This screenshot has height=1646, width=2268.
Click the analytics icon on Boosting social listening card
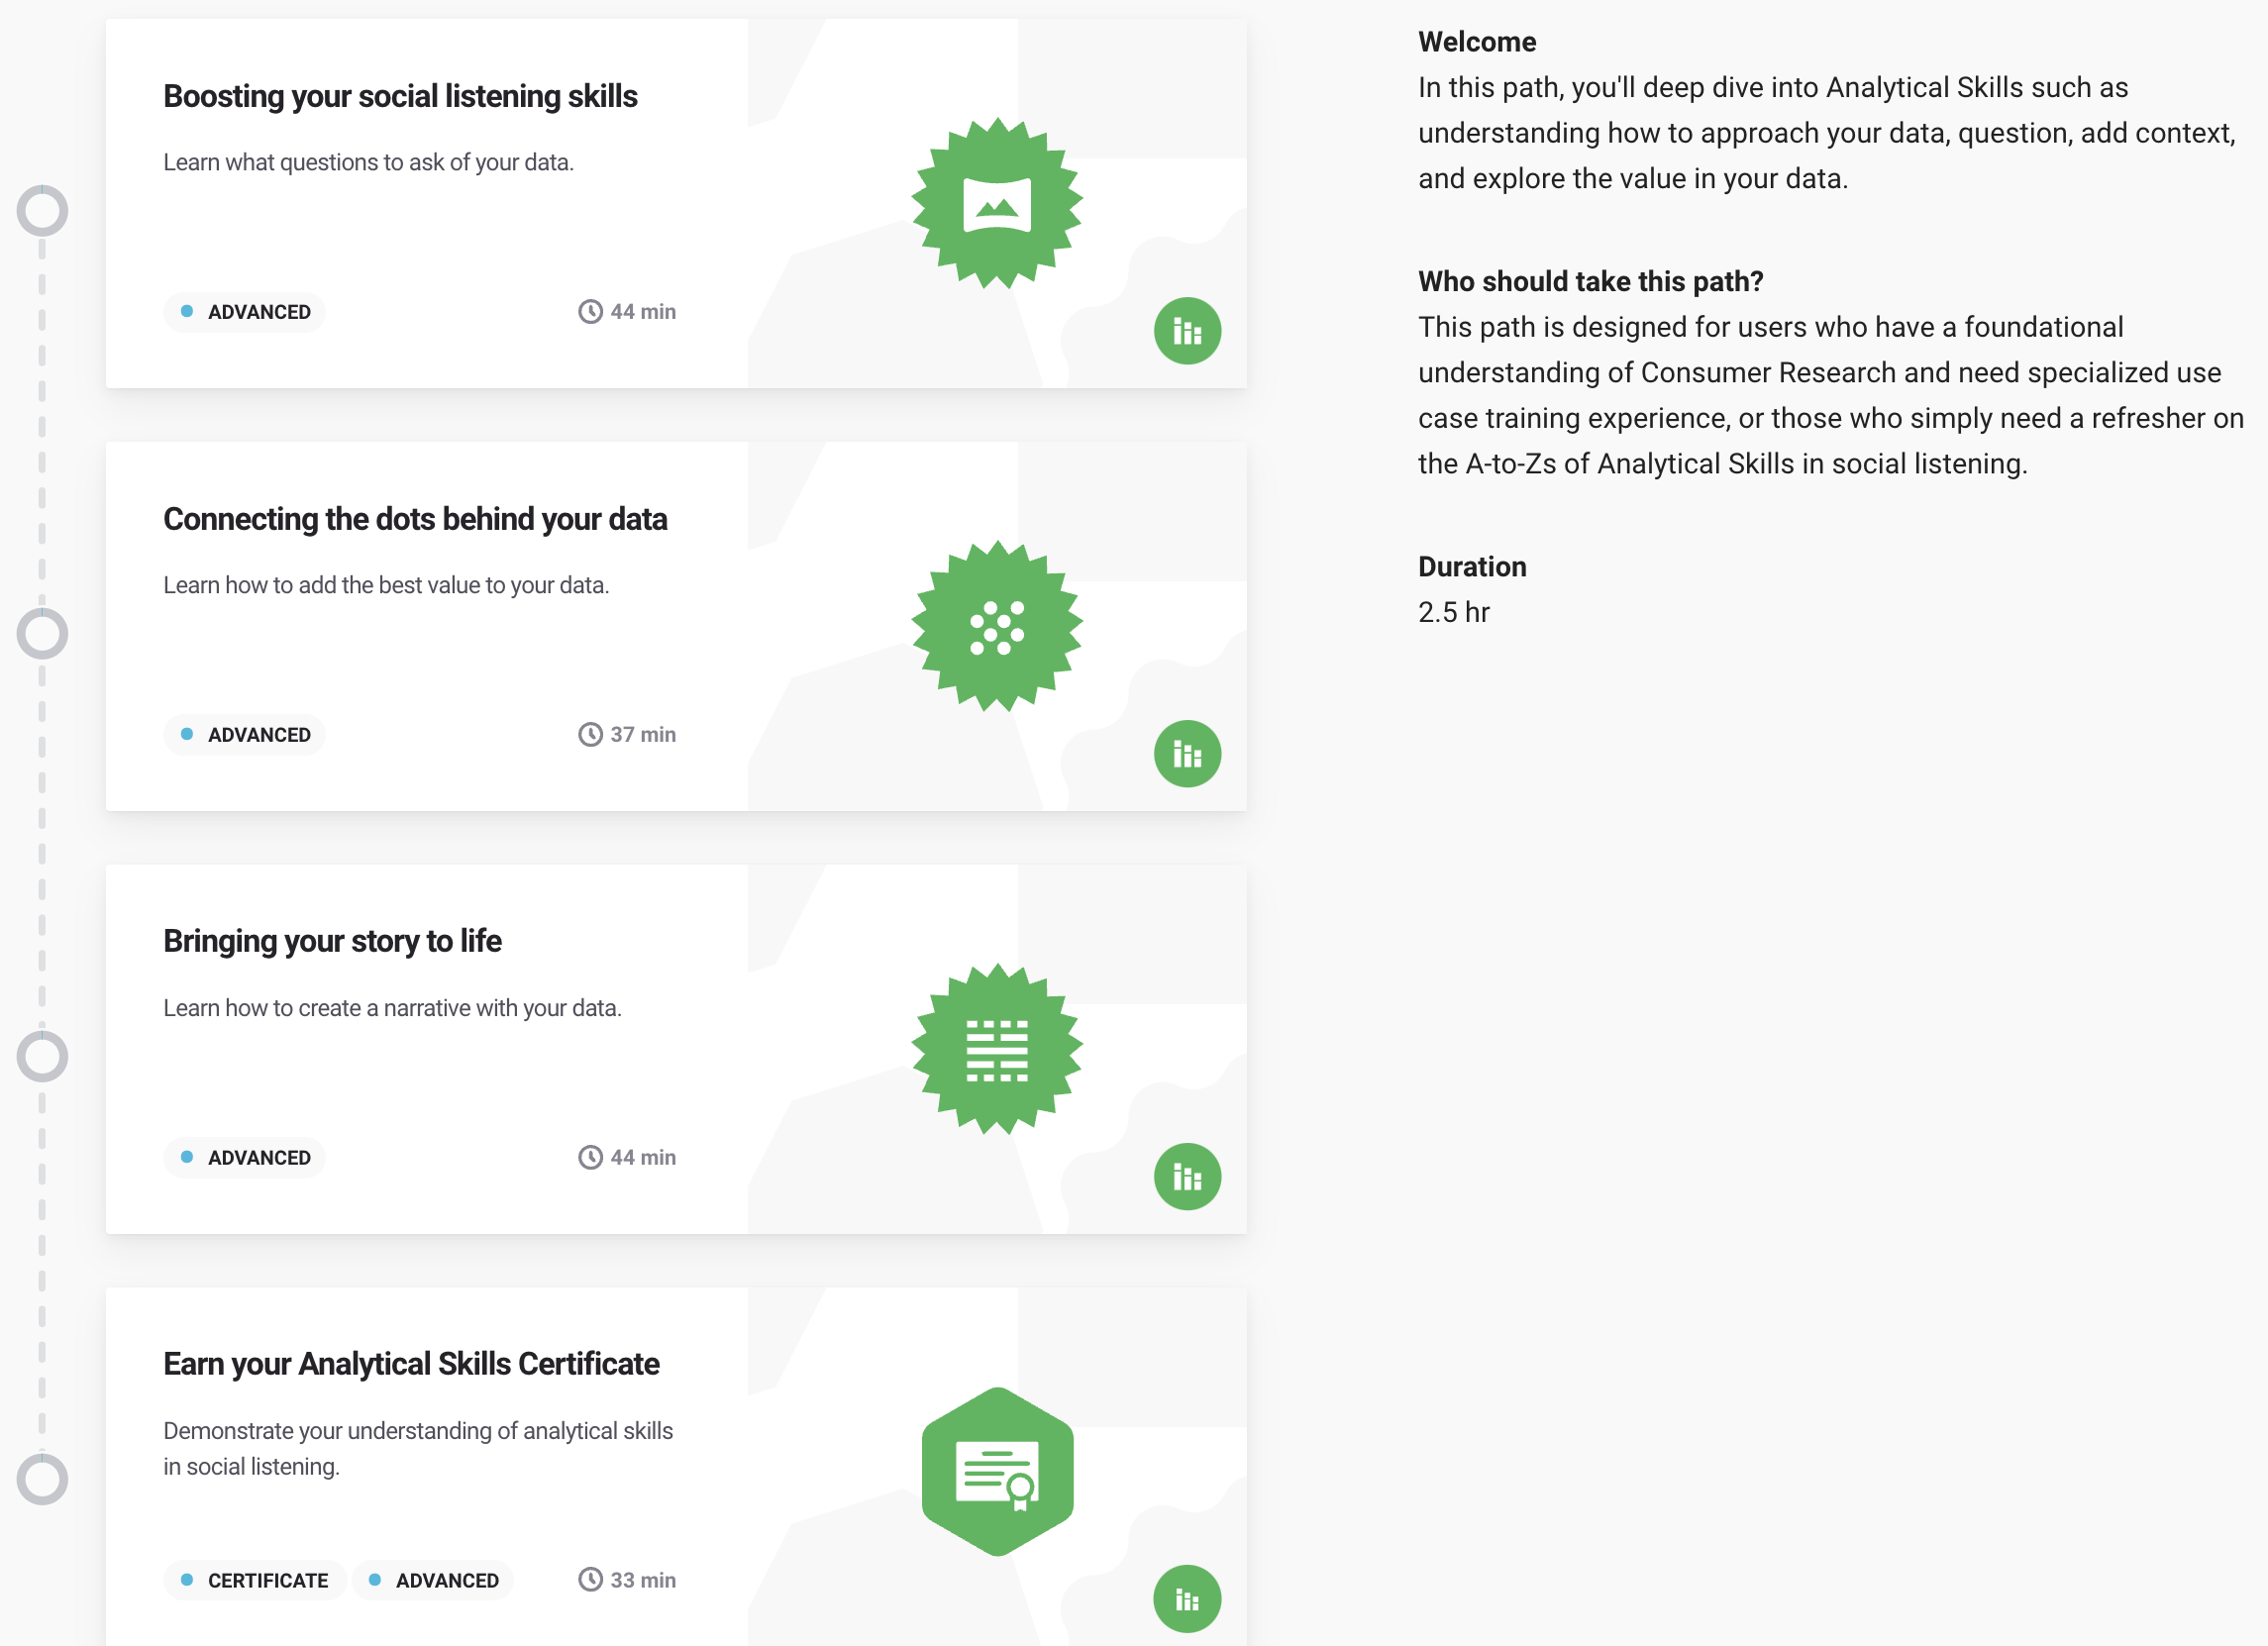[1186, 331]
